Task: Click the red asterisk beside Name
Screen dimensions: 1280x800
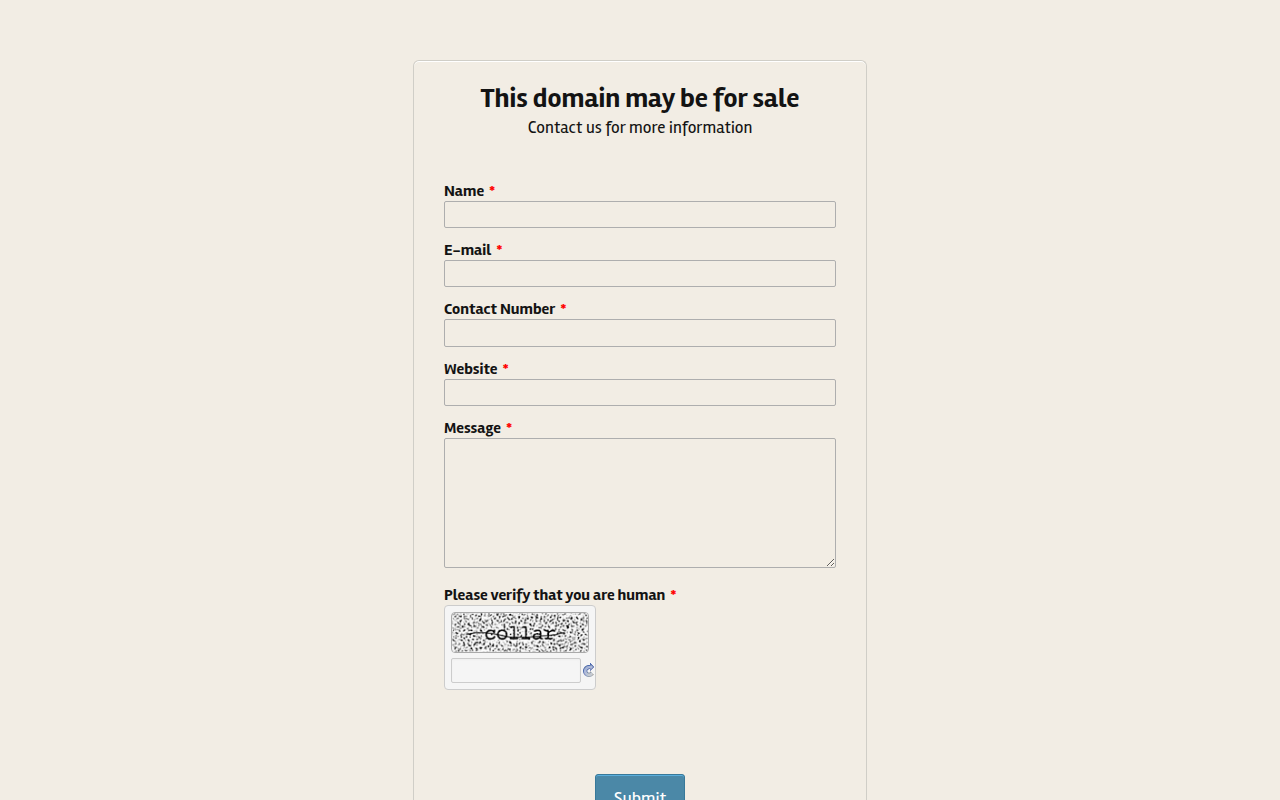Action: pyautogui.click(x=492, y=190)
